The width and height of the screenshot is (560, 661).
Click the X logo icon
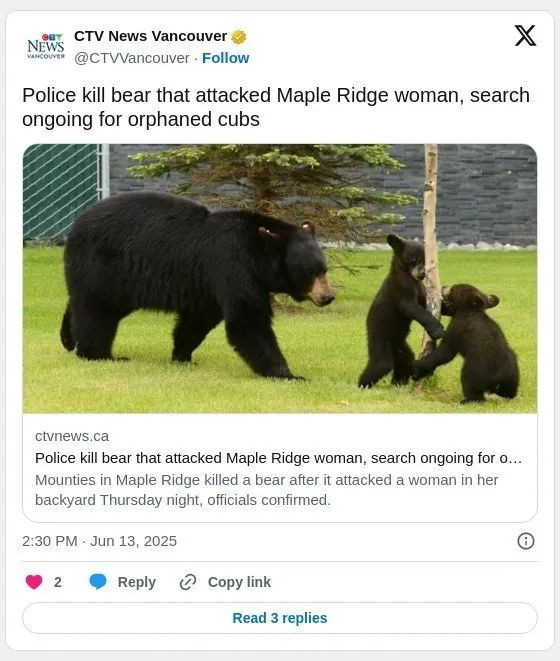tap(525, 35)
